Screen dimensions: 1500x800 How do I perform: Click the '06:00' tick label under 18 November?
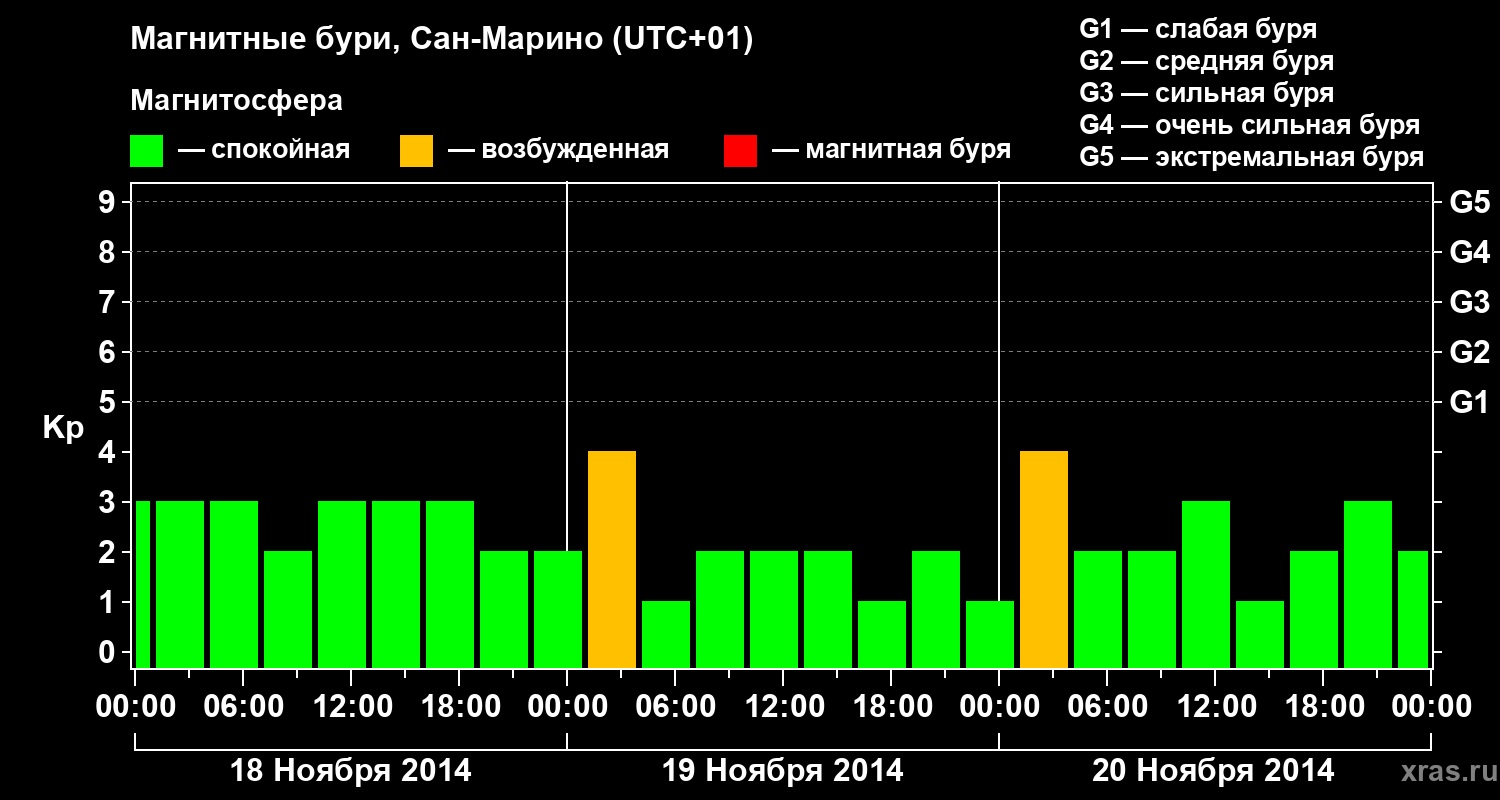pos(245,707)
